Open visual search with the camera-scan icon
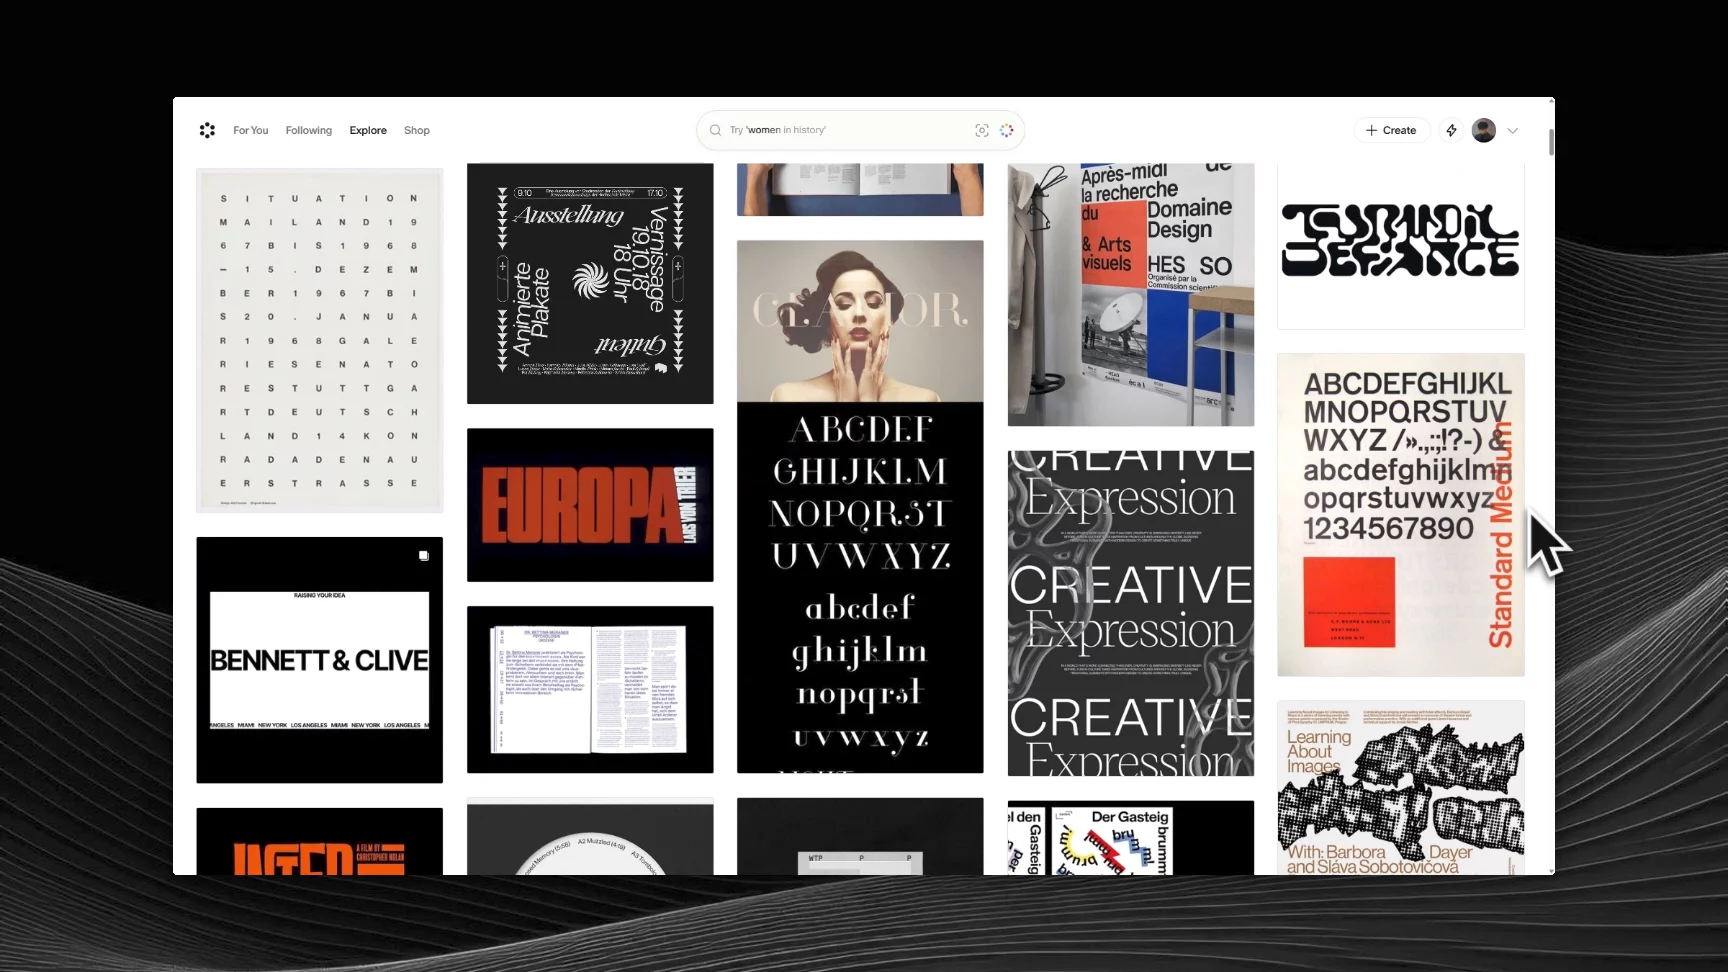The width and height of the screenshot is (1728, 972). (982, 130)
